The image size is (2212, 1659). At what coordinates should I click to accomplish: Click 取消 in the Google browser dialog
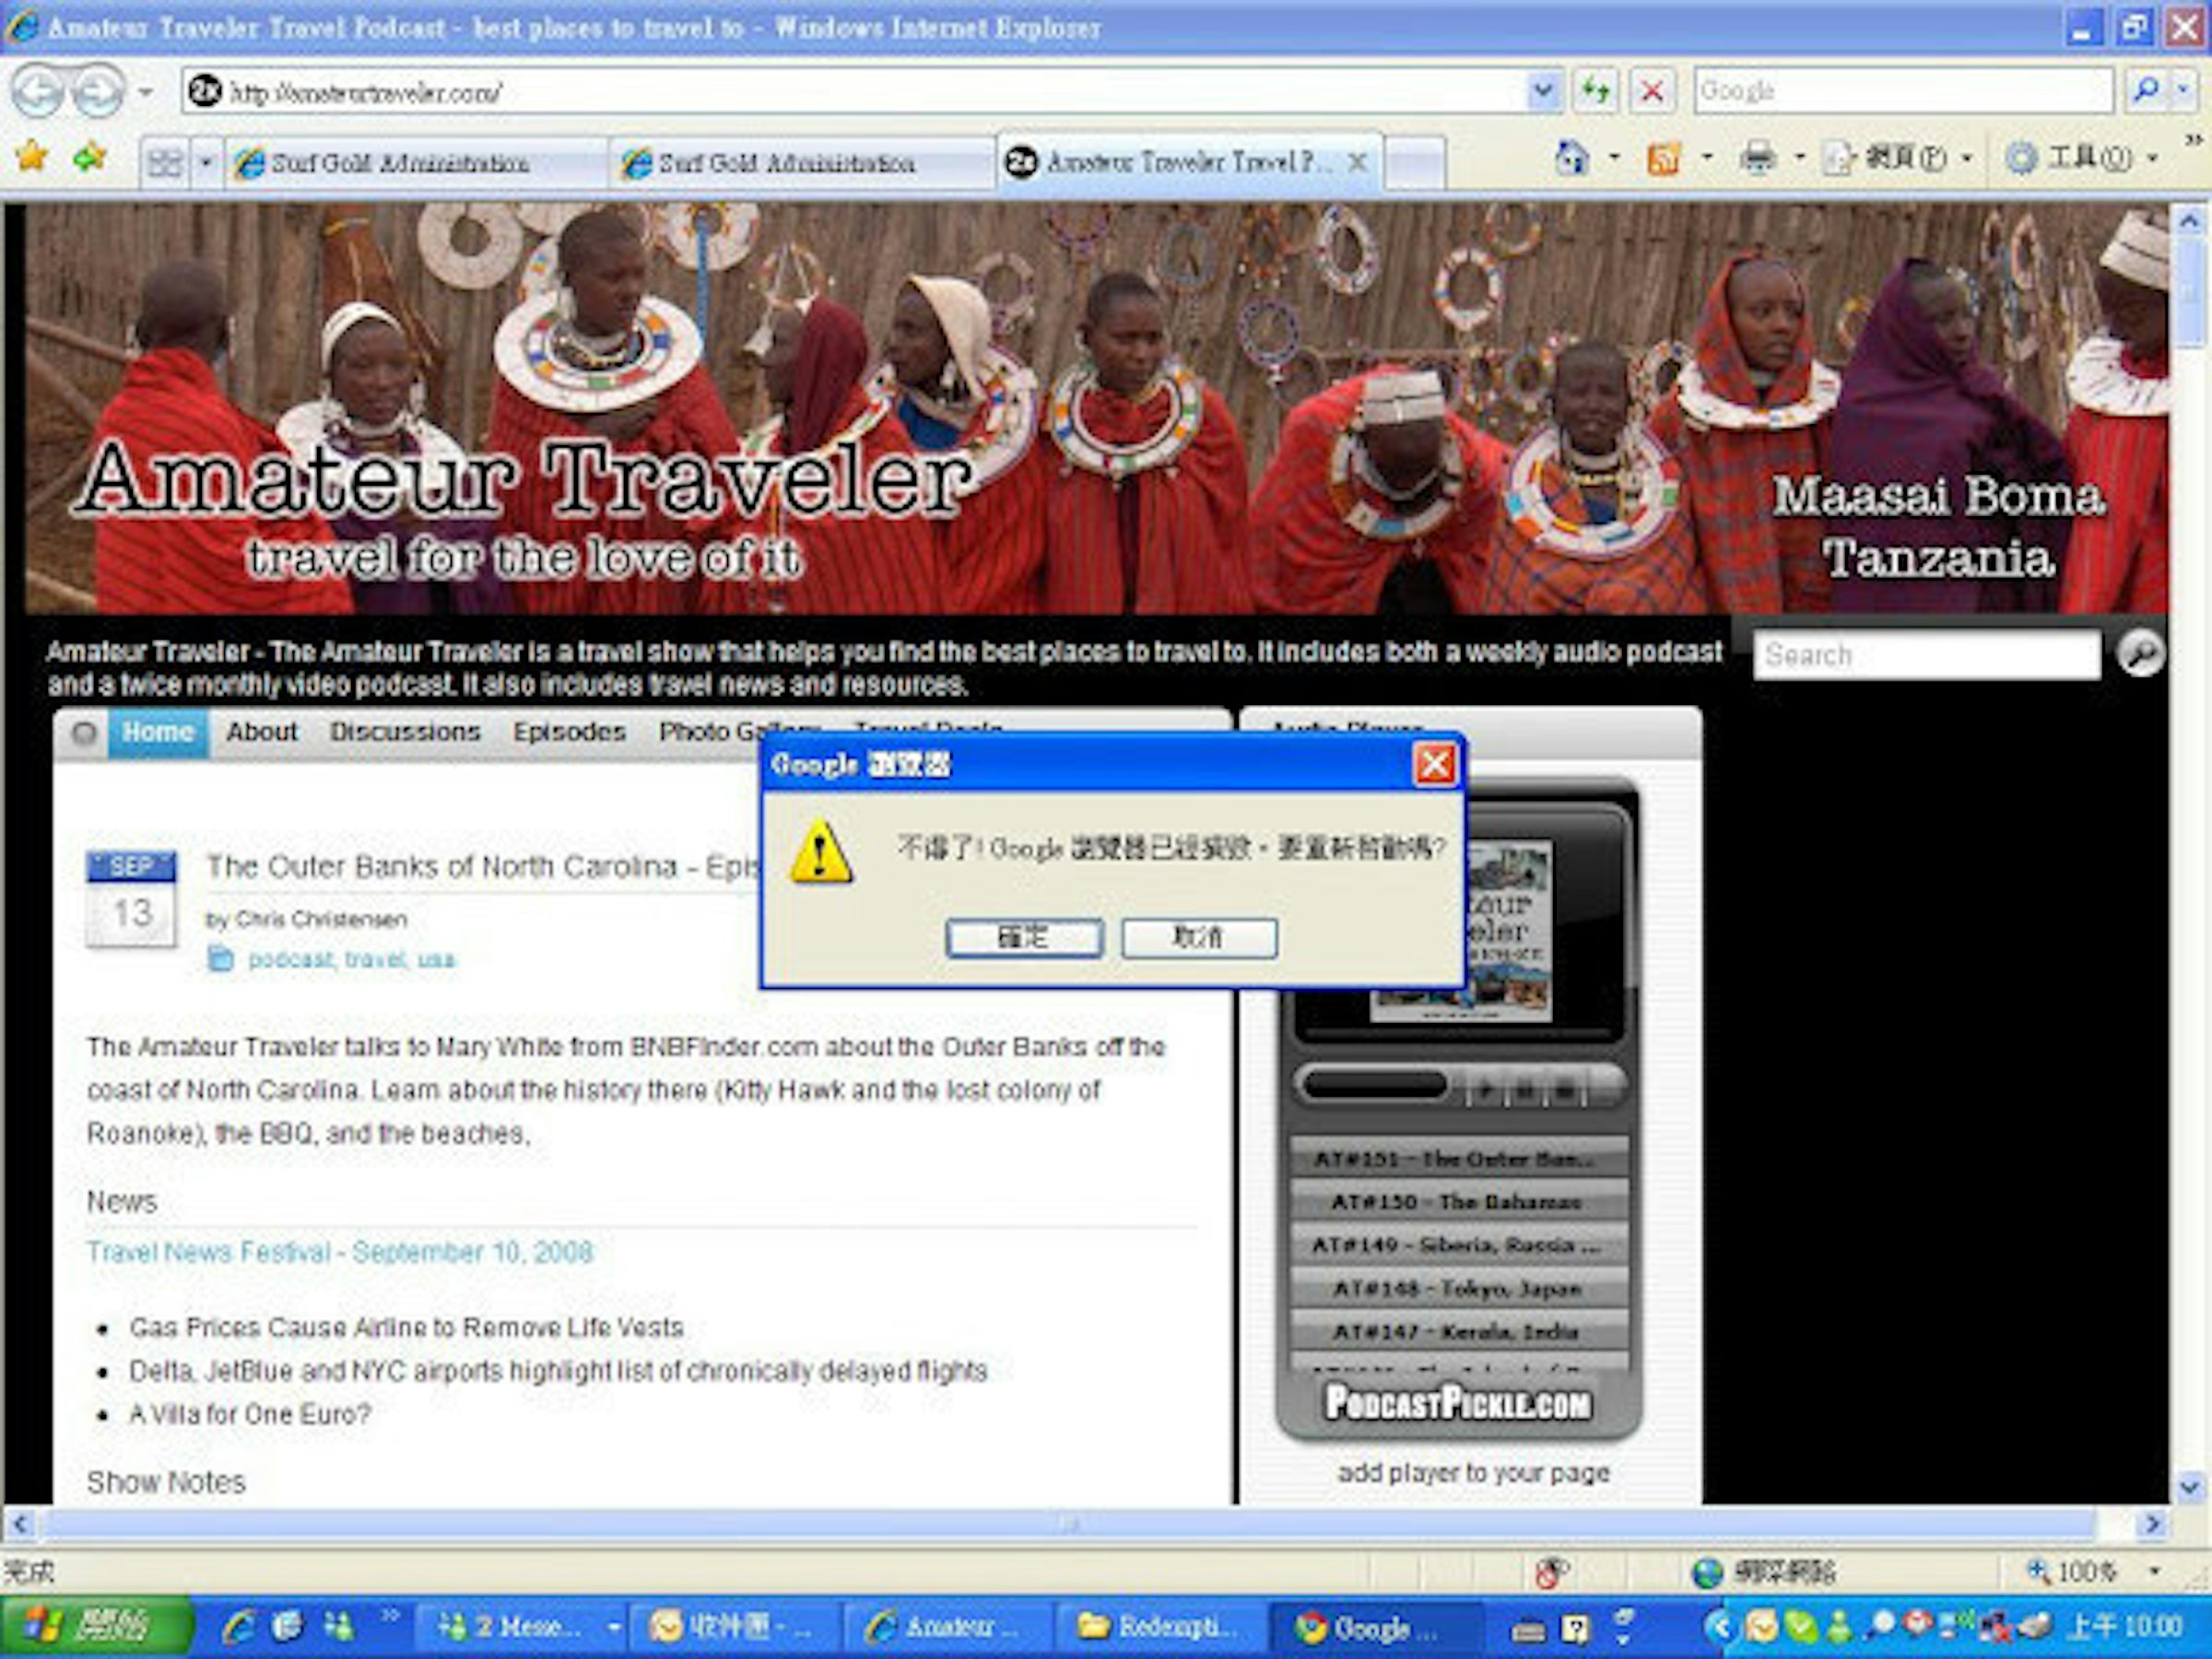click(1199, 938)
